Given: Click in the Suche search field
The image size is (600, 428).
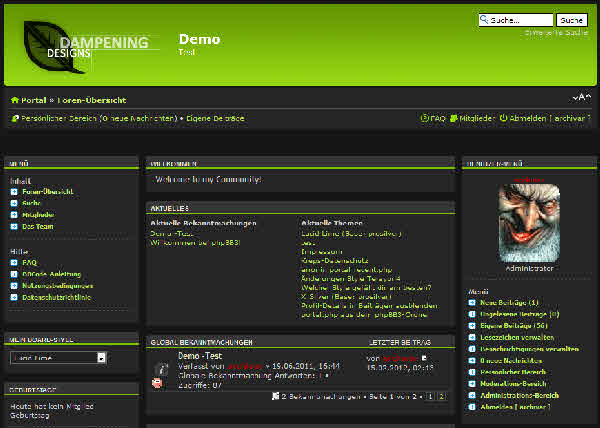Looking at the screenshot, I should pos(515,20).
